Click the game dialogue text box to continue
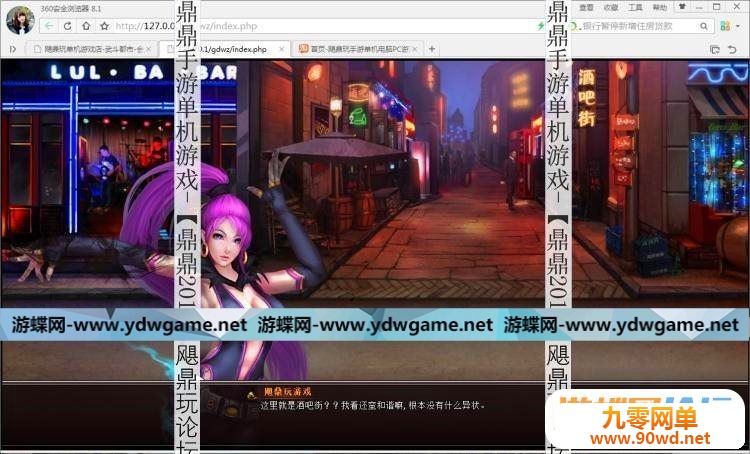 (x=375, y=414)
